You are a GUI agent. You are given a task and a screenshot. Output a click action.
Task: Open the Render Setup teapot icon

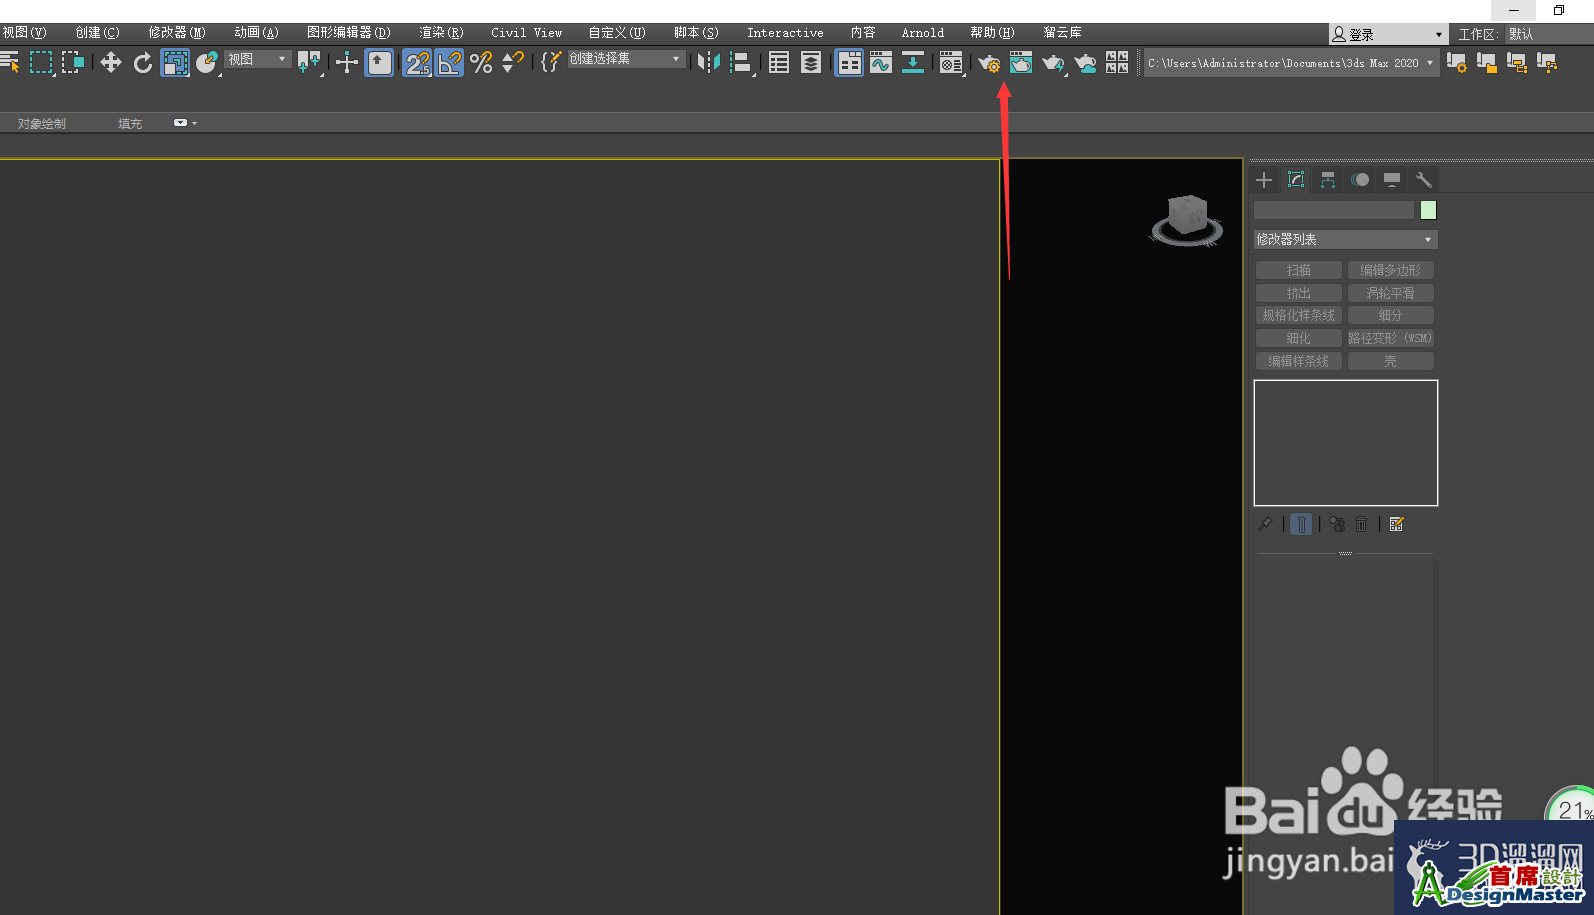click(988, 63)
